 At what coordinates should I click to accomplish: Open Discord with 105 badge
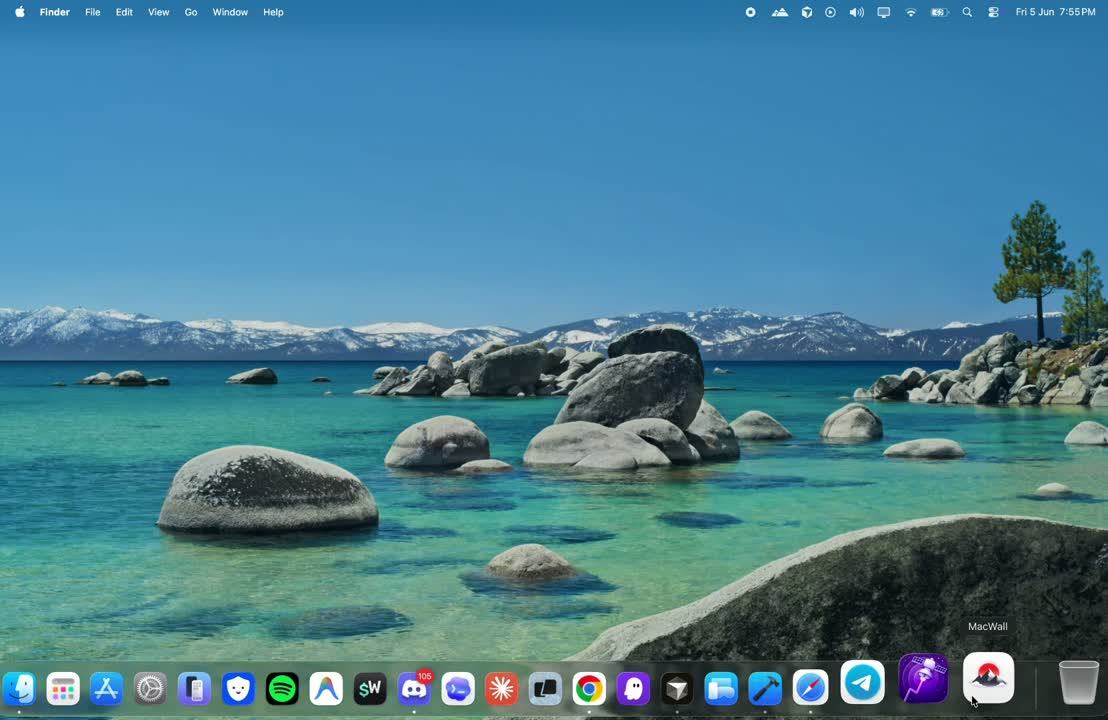(x=413, y=689)
